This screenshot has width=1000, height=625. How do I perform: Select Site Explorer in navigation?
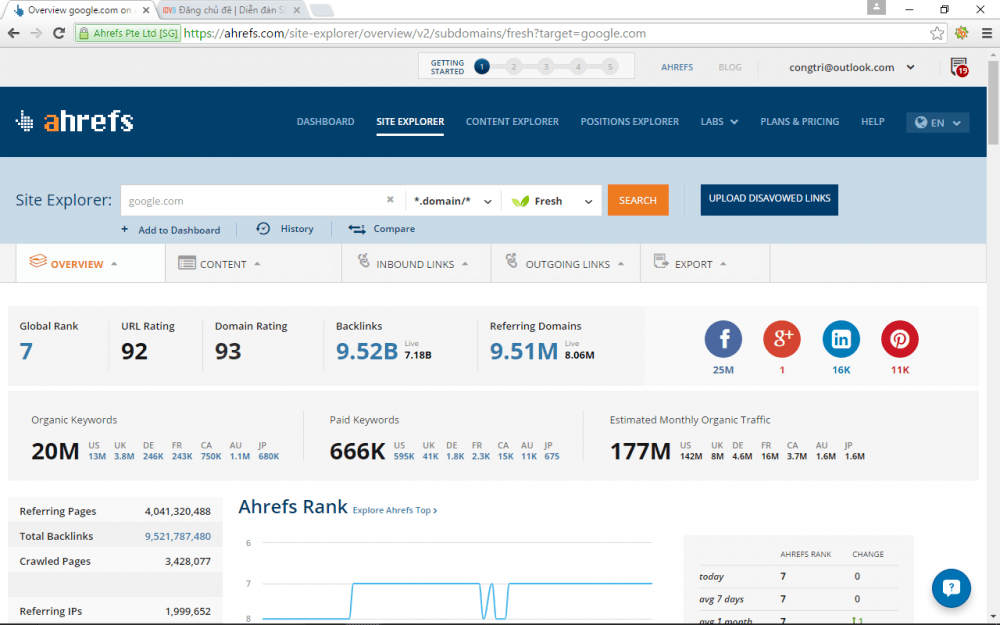(410, 121)
